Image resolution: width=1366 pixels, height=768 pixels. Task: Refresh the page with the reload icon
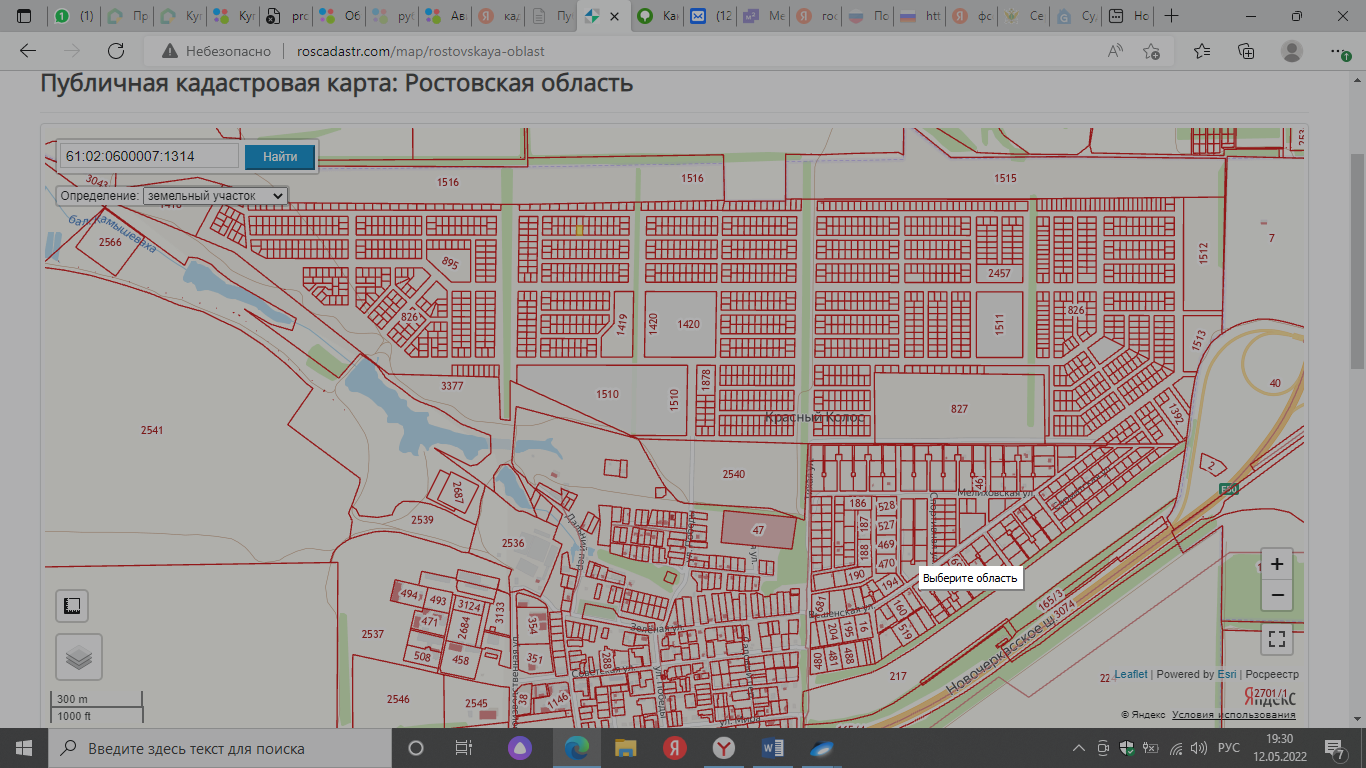pyautogui.click(x=116, y=51)
